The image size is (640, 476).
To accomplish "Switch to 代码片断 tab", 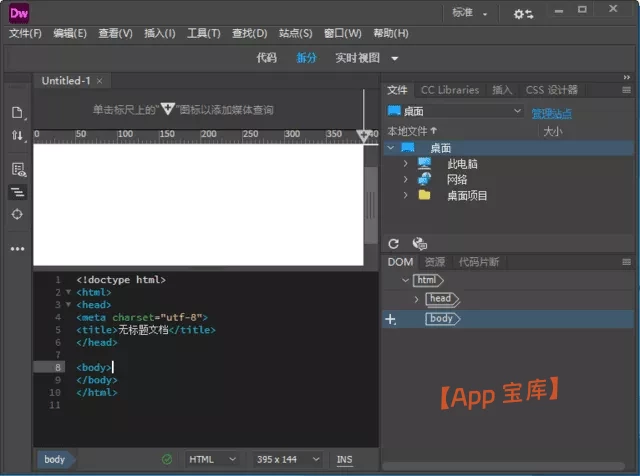I will 479,262.
